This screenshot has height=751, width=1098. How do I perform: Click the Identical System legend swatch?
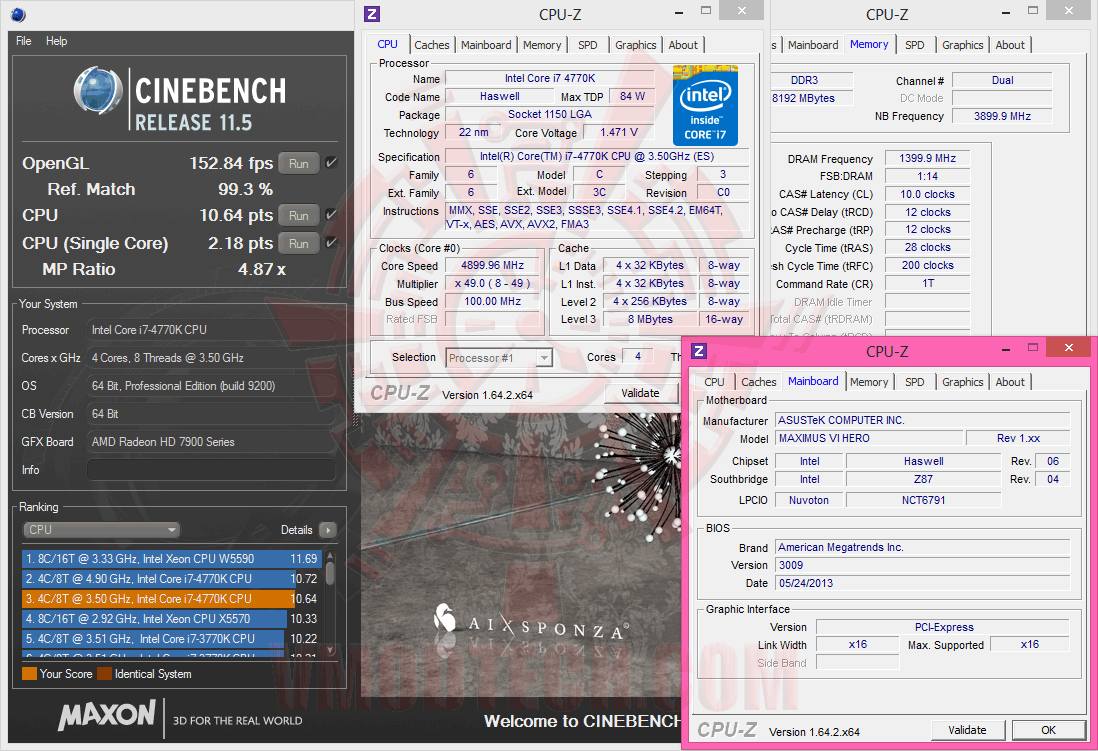104,674
